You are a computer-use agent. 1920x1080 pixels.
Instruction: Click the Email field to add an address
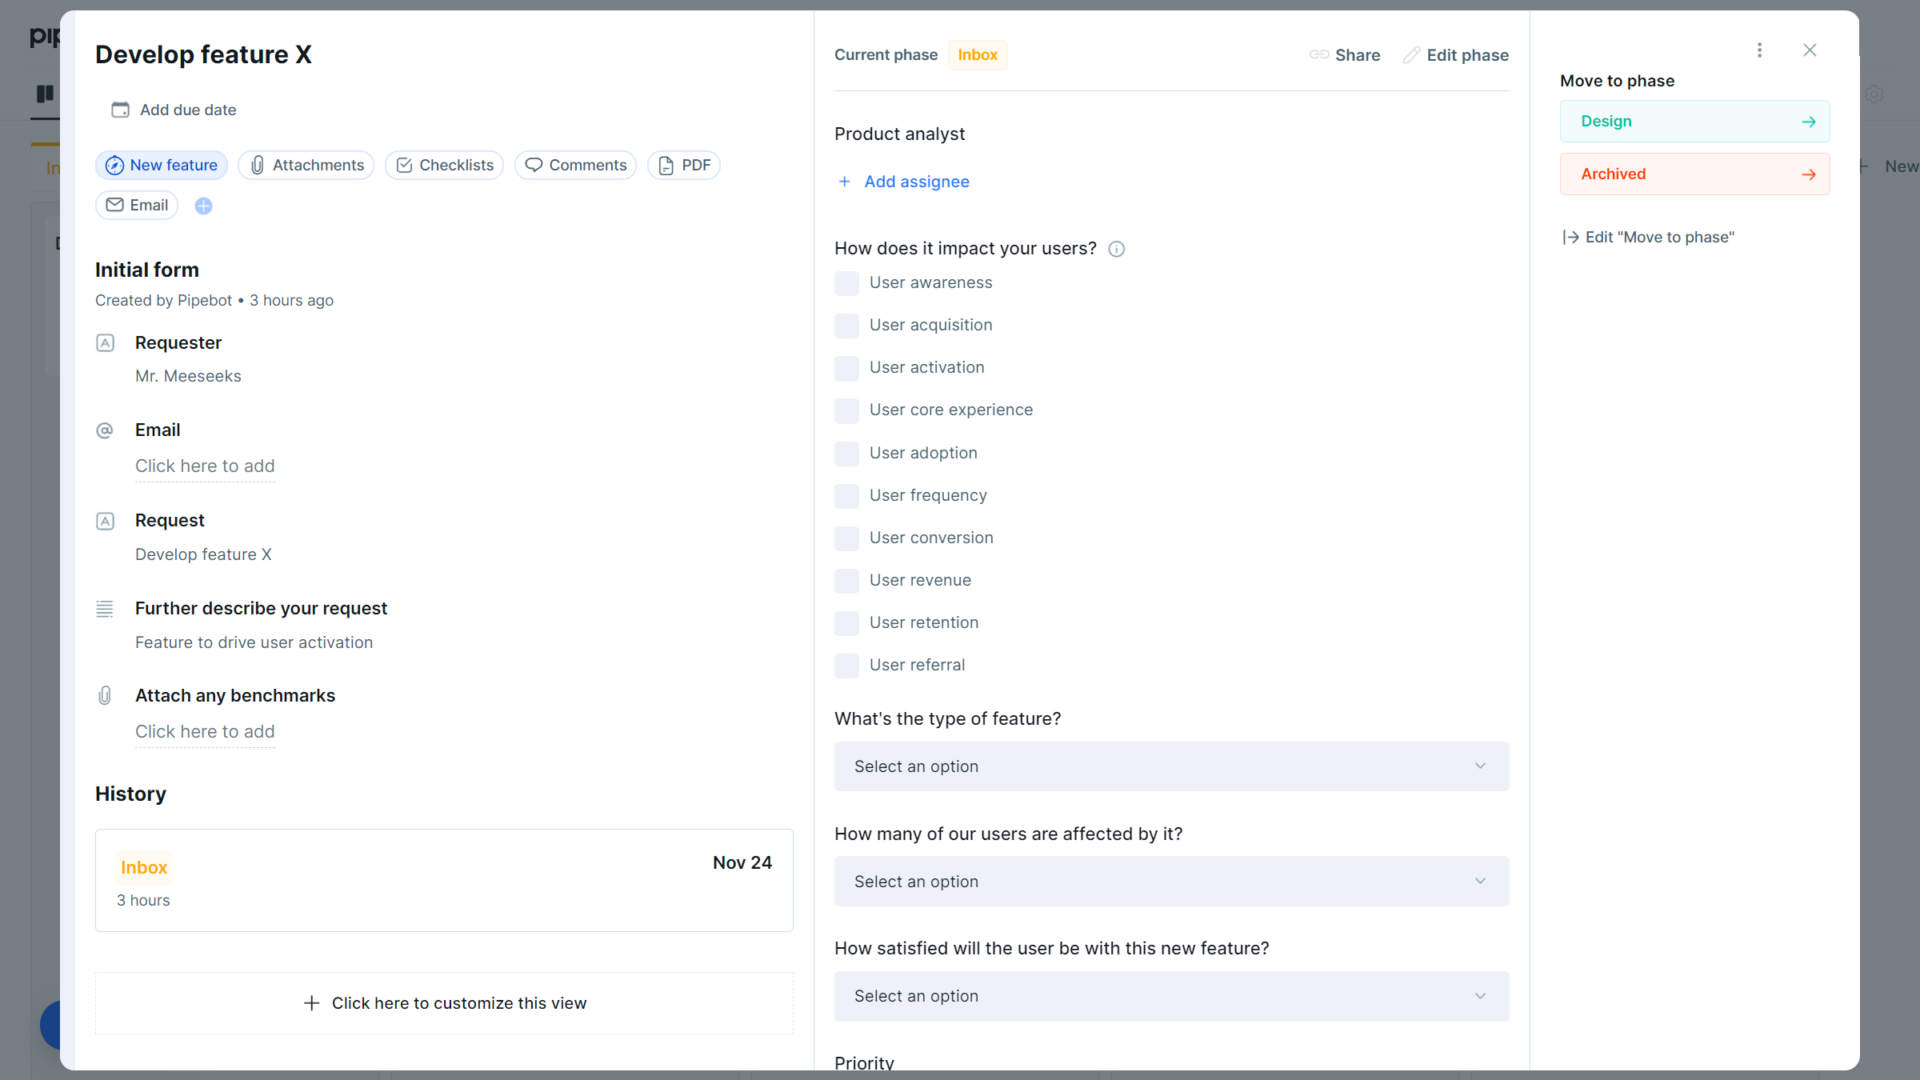[205, 466]
